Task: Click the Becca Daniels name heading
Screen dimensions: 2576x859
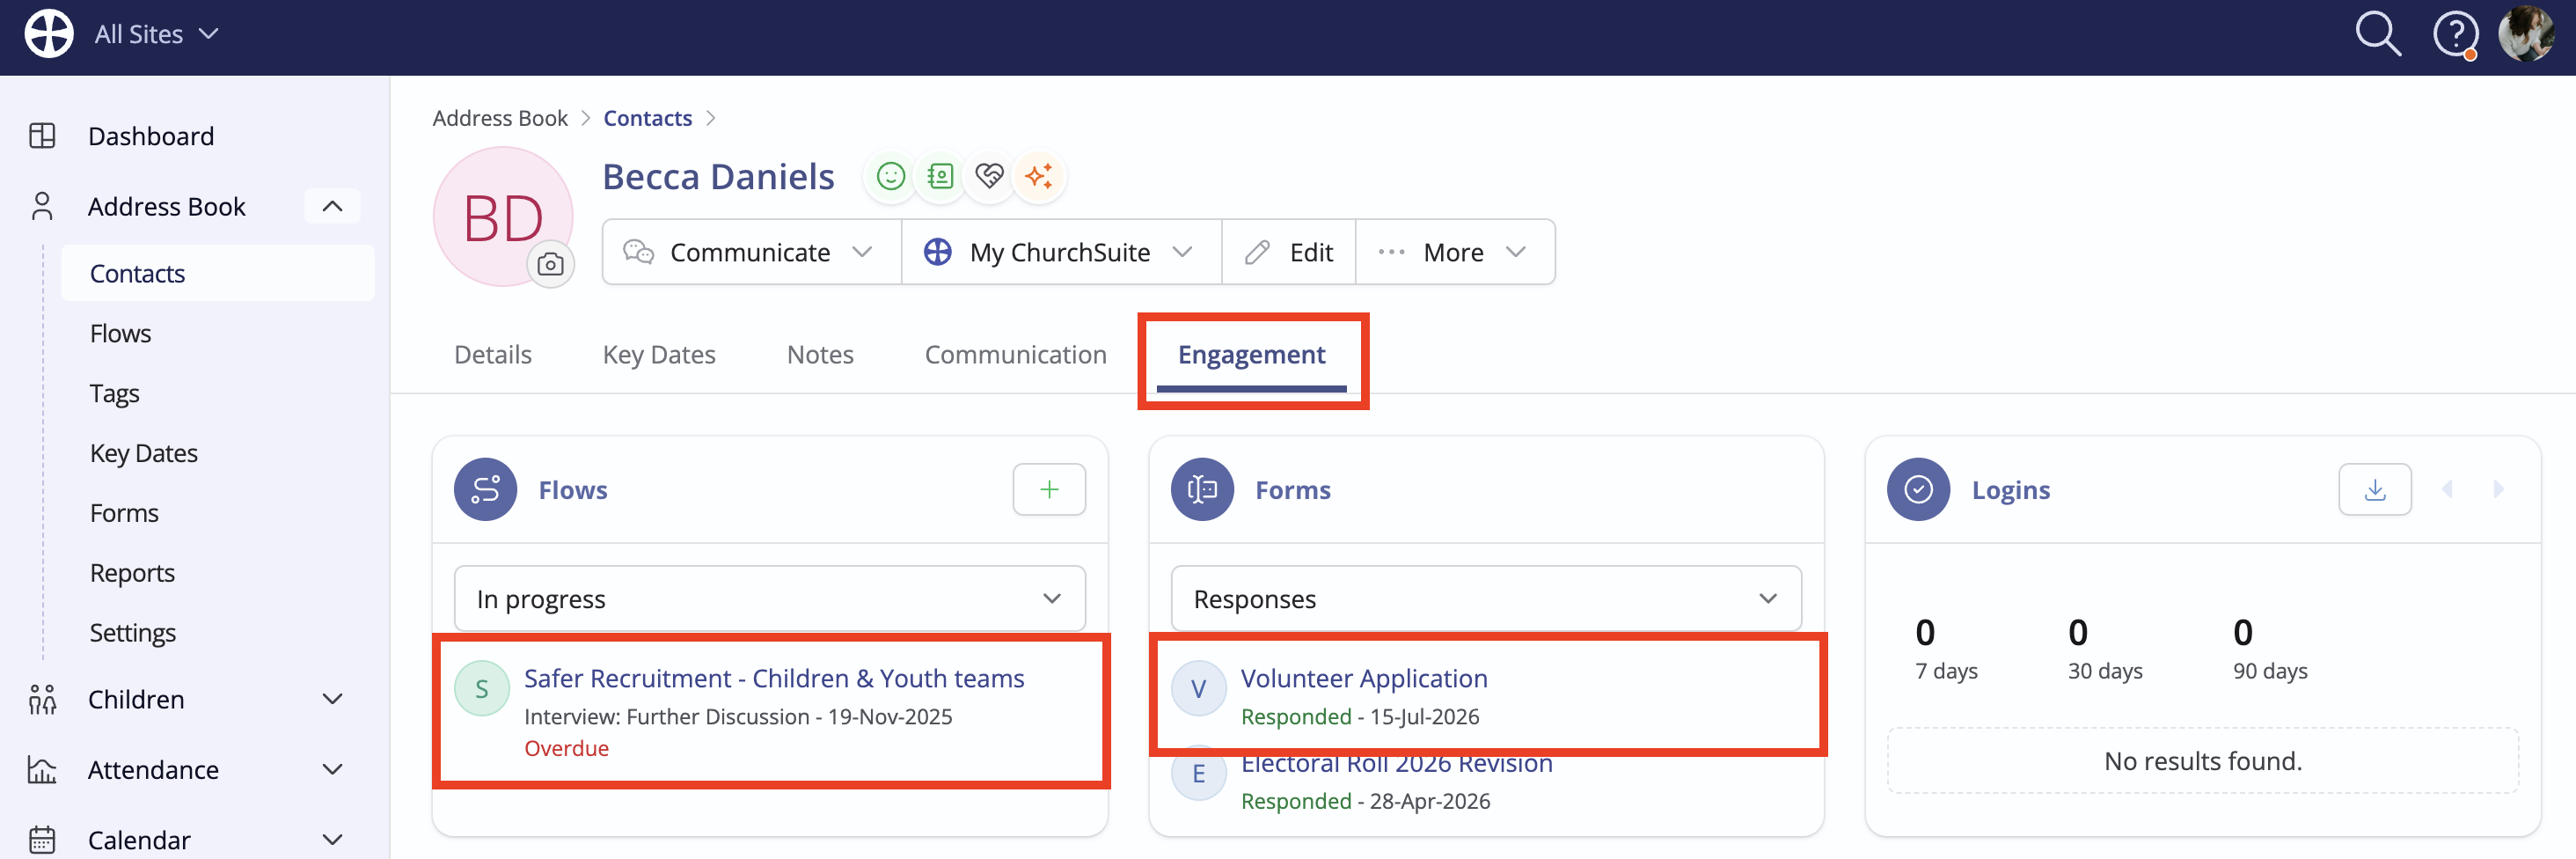Action: pos(718,176)
